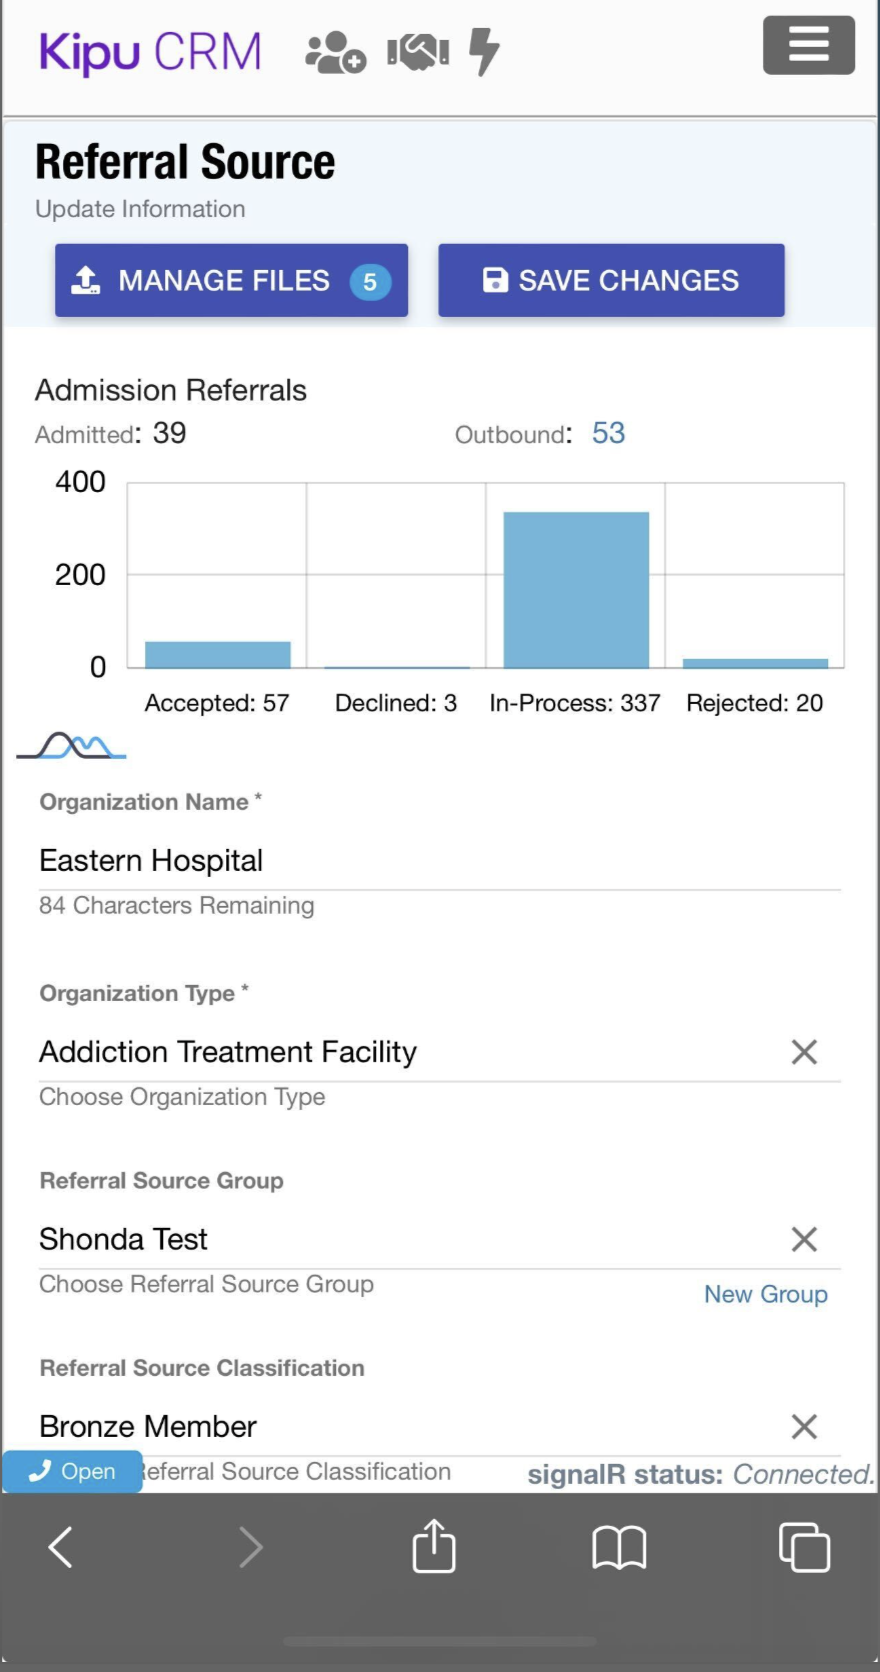Screen dimensions: 880x1672
Task: Click the New Group link
Action: 766,1294
